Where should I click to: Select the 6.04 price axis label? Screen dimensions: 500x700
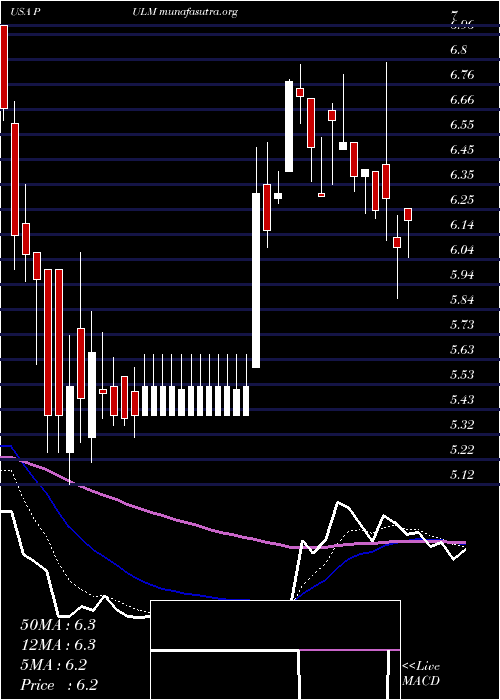[x=462, y=250]
